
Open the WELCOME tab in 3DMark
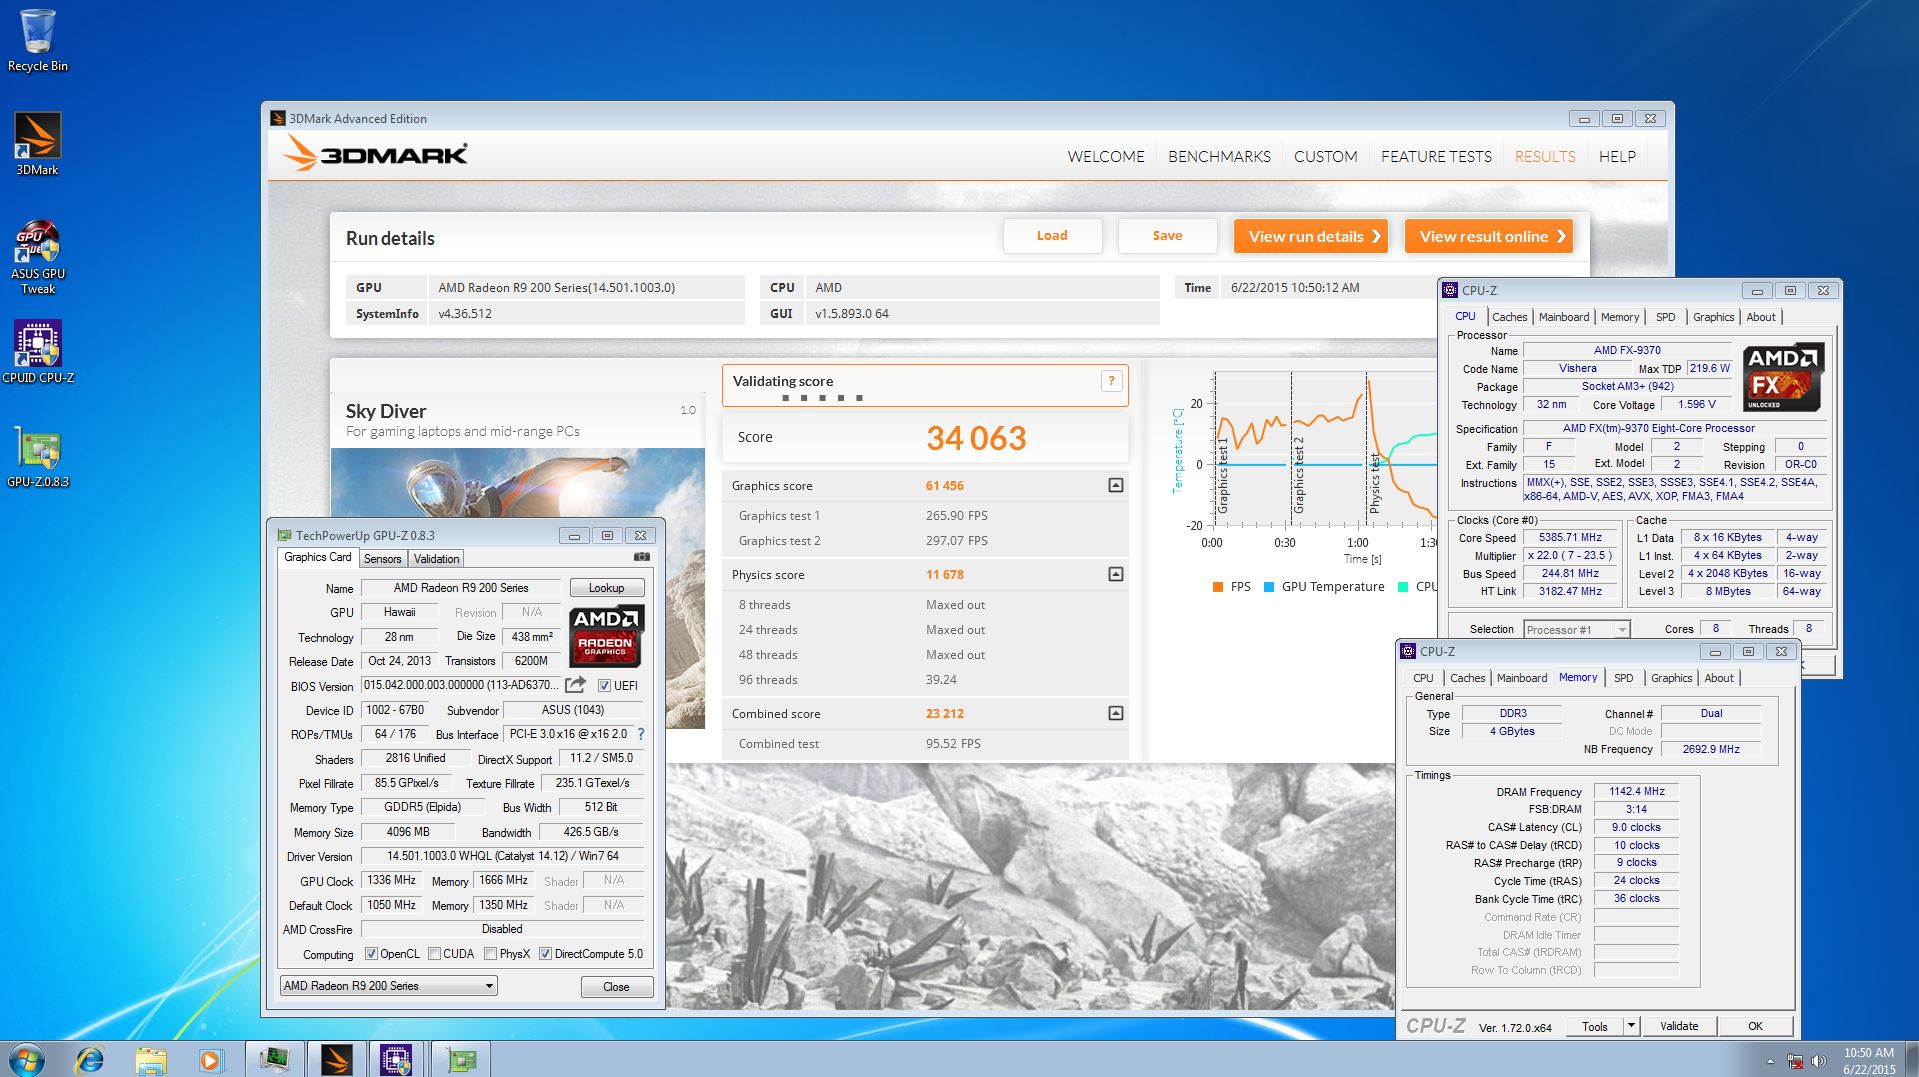[x=1105, y=156]
